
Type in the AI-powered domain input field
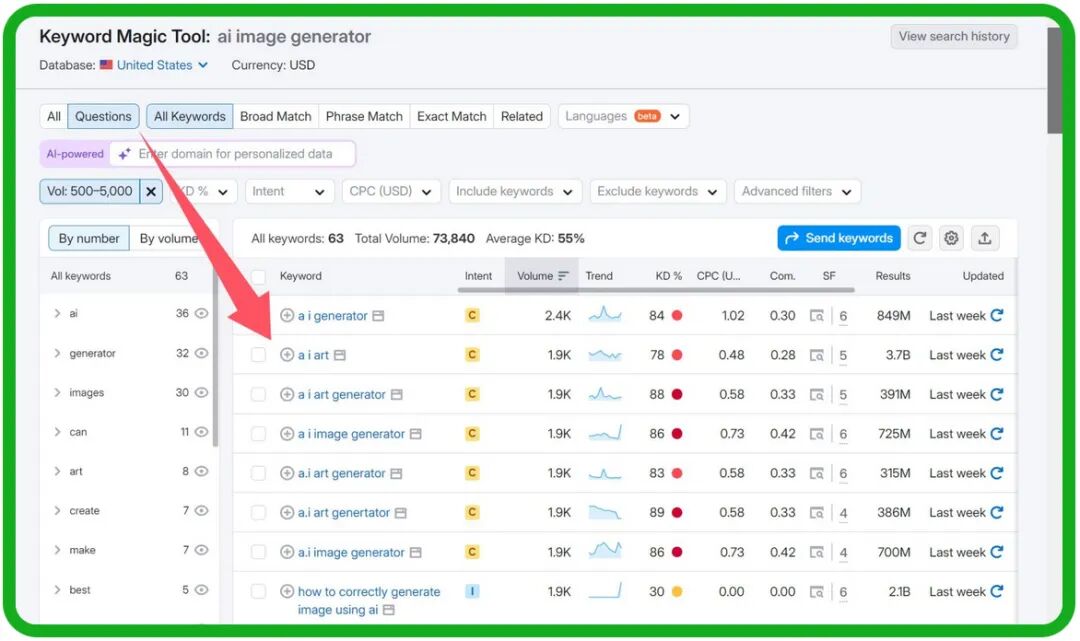click(240, 154)
